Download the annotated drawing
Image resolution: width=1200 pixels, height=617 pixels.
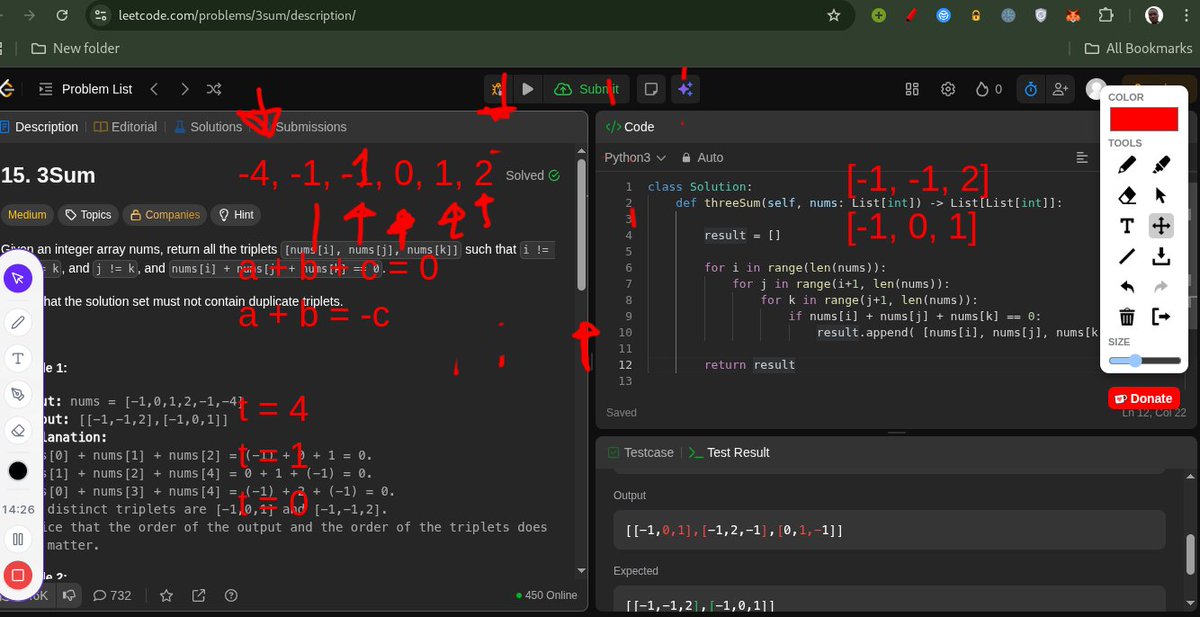coord(1161,257)
